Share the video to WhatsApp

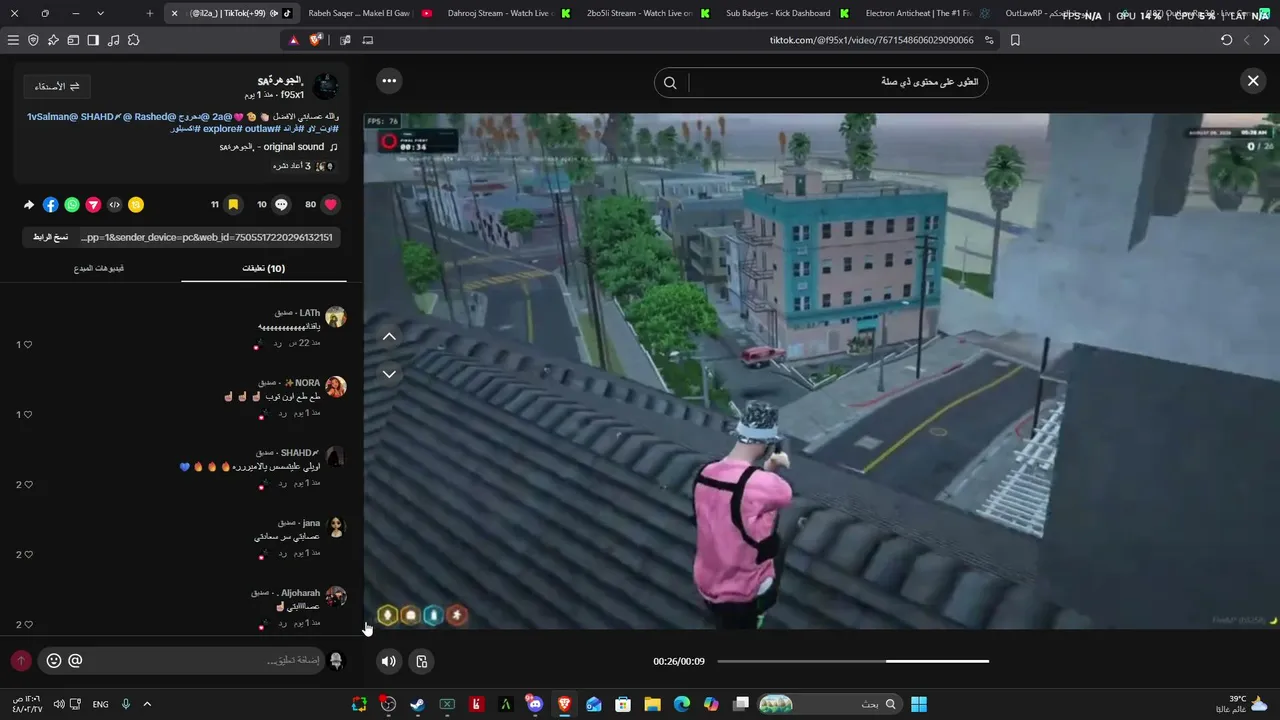72,205
